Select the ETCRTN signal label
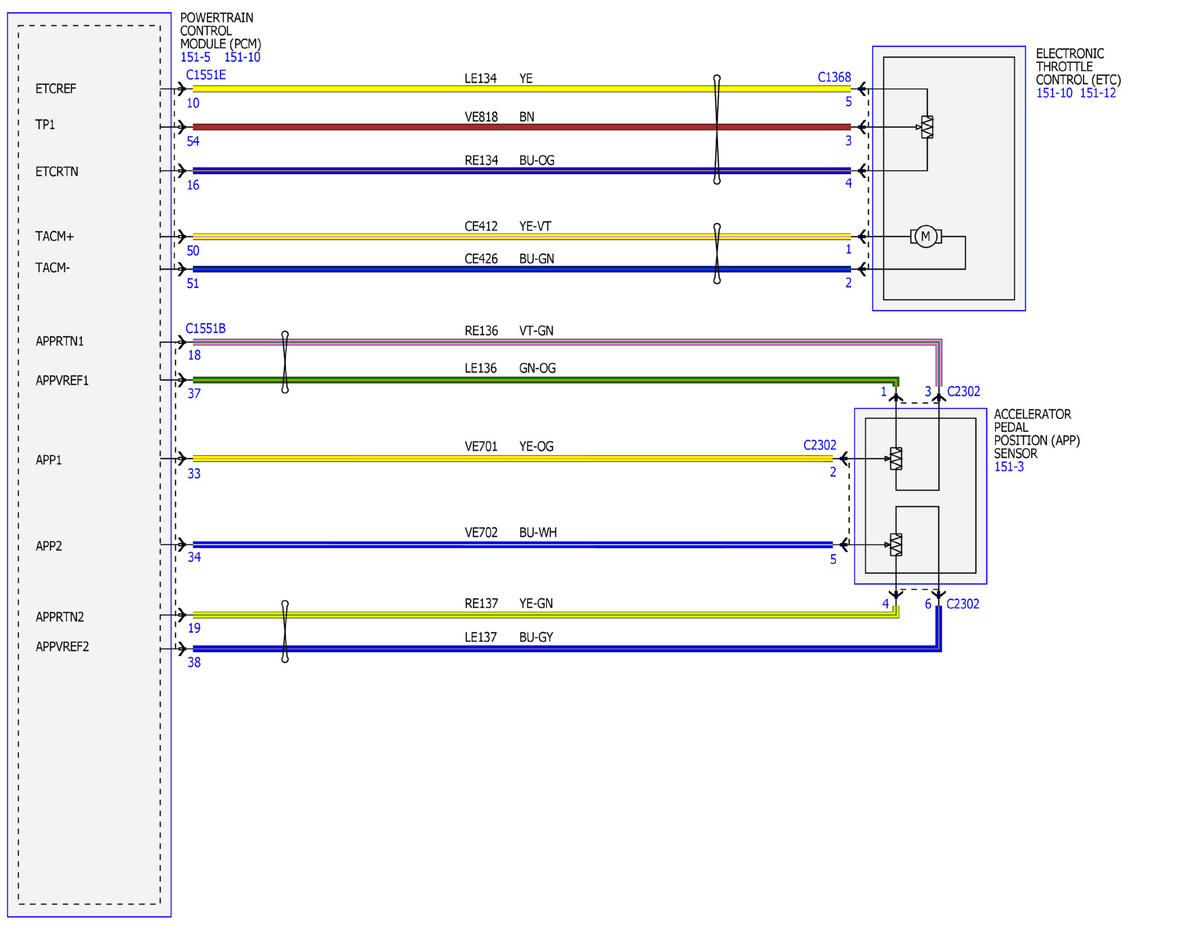 [57, 171]
